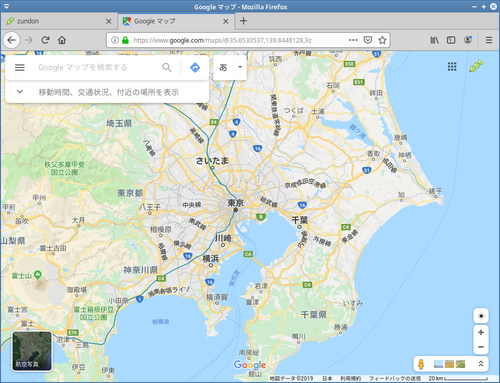Expand imagery strip with double chevron
Image resolution: width=500 pixels, height=383 pixels.
point(481,364)
